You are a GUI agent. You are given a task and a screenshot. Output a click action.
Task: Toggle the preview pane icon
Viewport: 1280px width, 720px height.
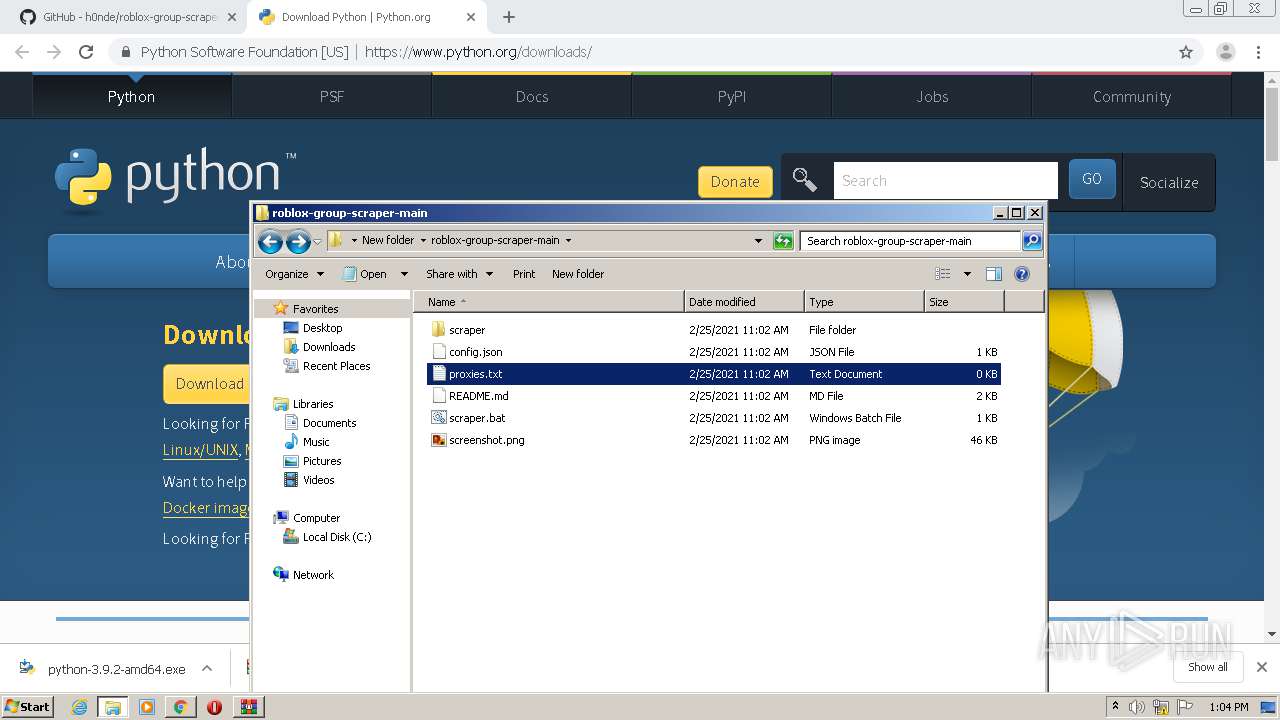pyautogui.click(x=993, y=274)
